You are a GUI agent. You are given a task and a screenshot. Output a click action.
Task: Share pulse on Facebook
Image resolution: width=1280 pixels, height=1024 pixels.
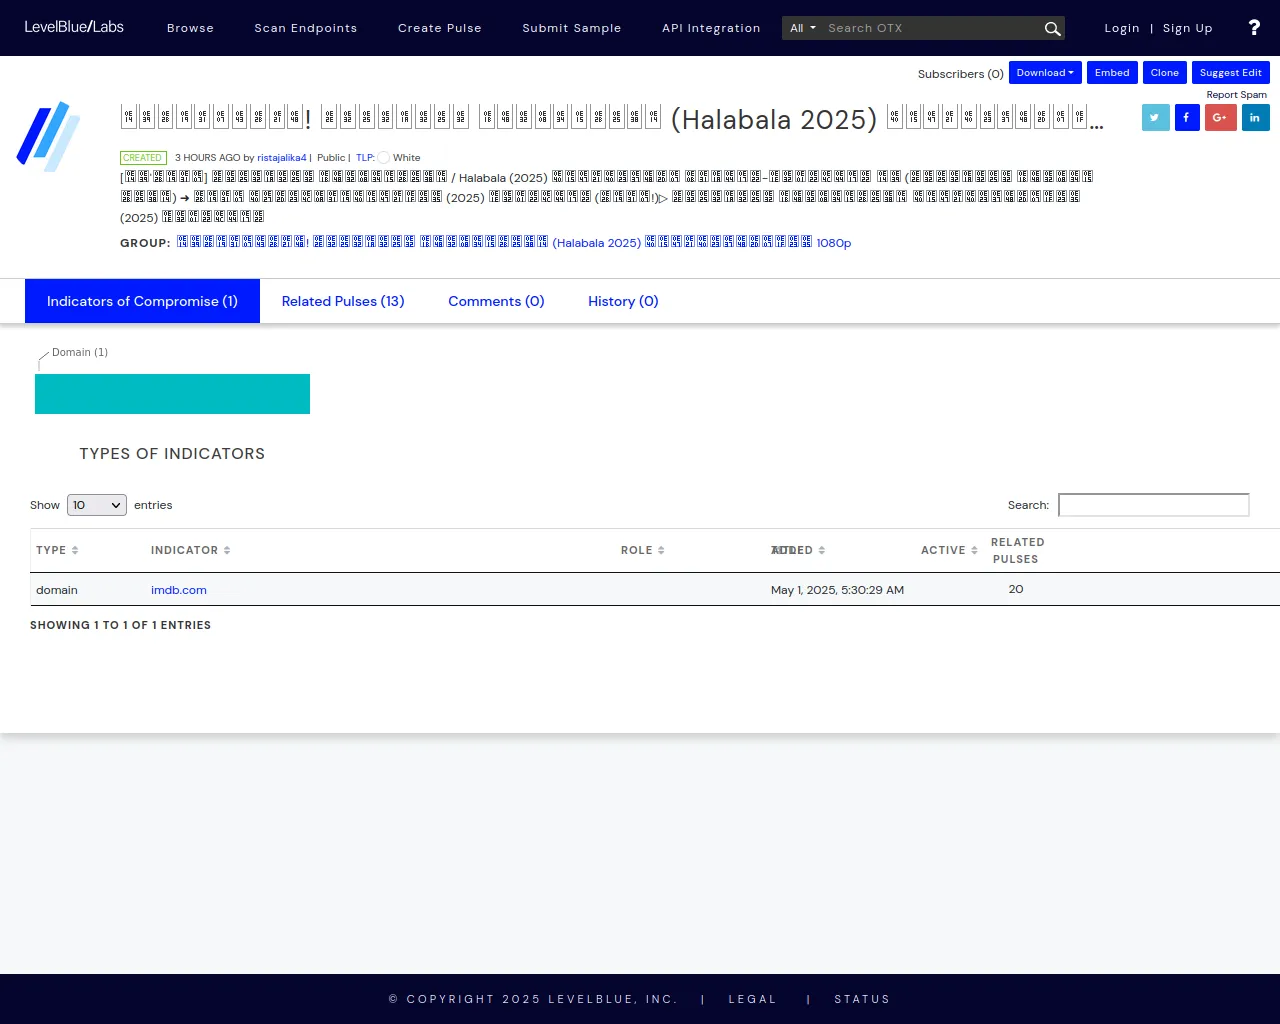1187,118
